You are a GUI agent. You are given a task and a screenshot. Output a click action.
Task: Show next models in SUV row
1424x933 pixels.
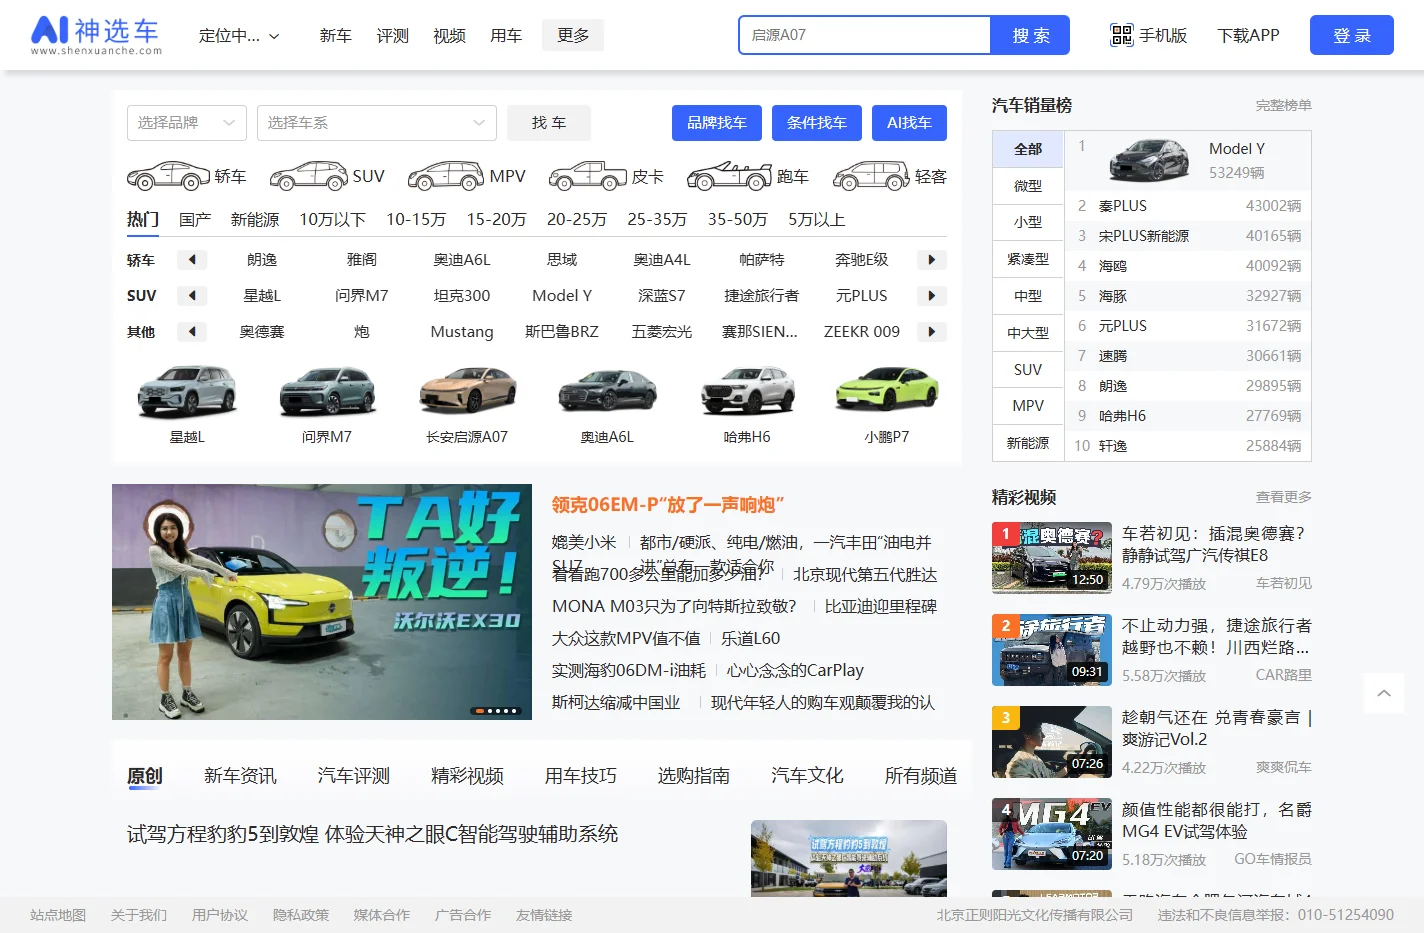coord(931,296)
